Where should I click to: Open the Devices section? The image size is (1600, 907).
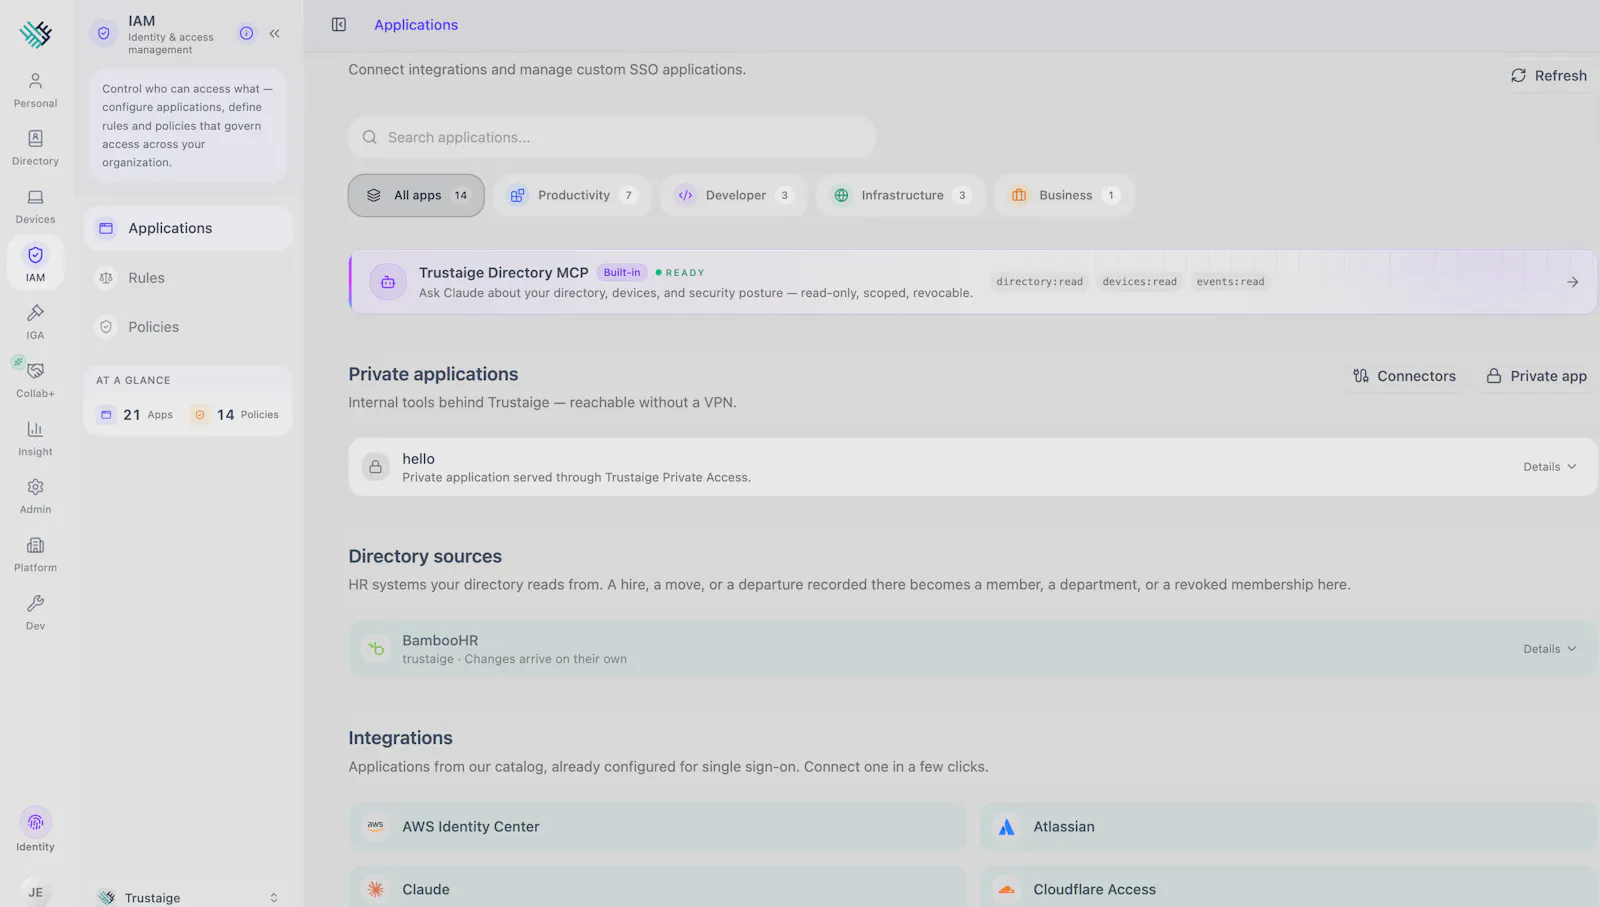pos(35,206)
